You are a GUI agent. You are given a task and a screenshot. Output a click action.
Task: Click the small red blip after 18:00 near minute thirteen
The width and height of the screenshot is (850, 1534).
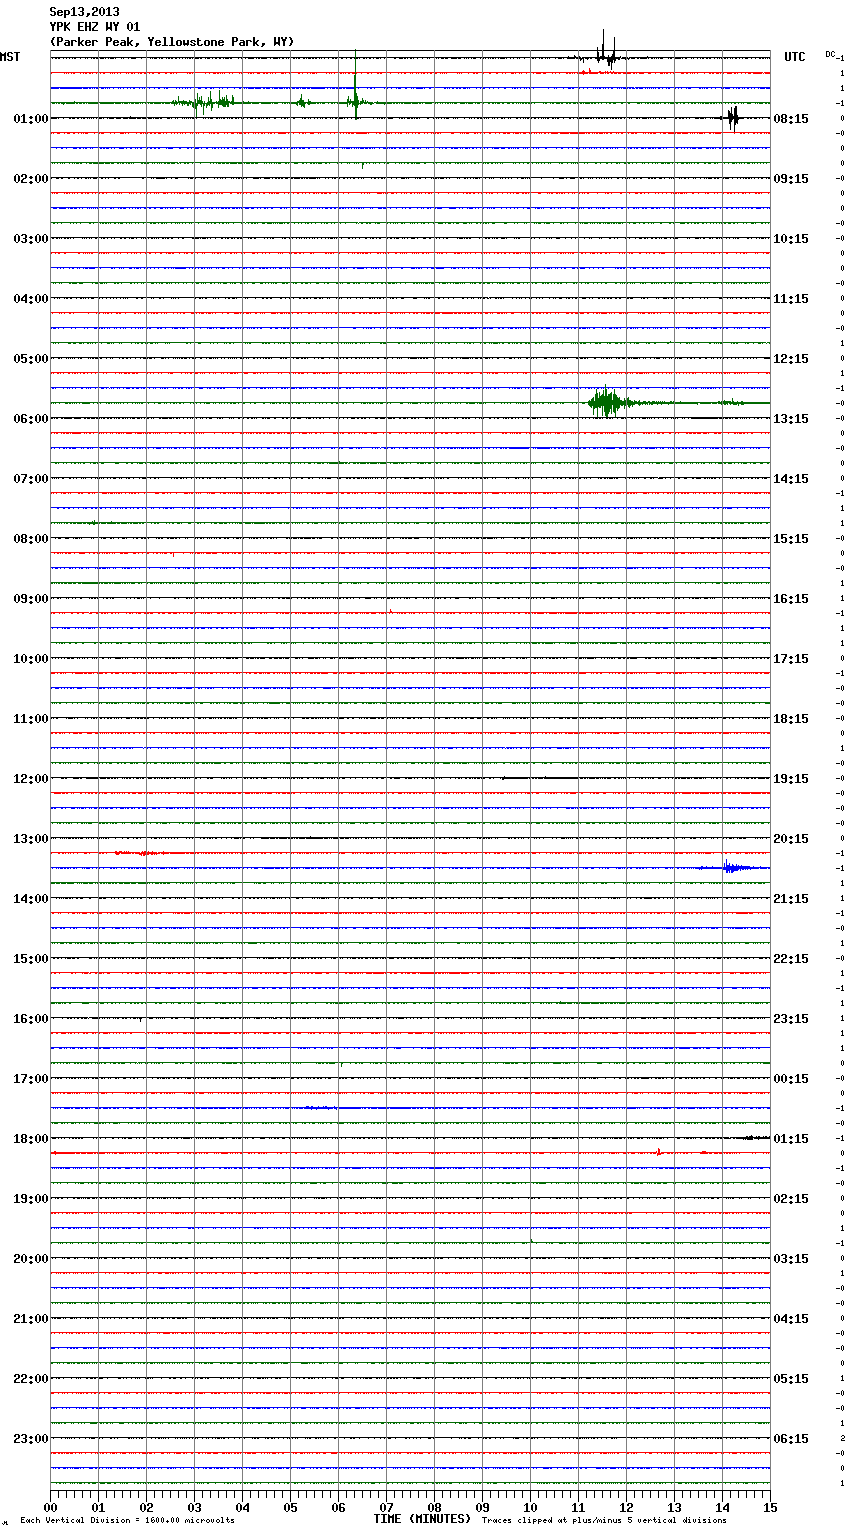[659, 1152]
